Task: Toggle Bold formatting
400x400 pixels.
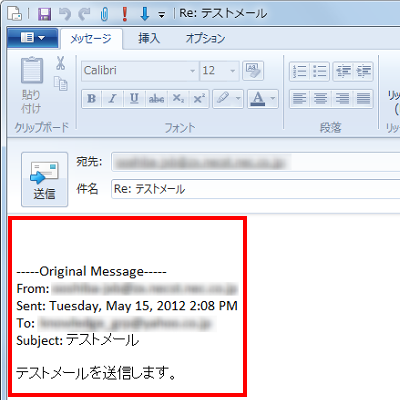Action: 92,99
